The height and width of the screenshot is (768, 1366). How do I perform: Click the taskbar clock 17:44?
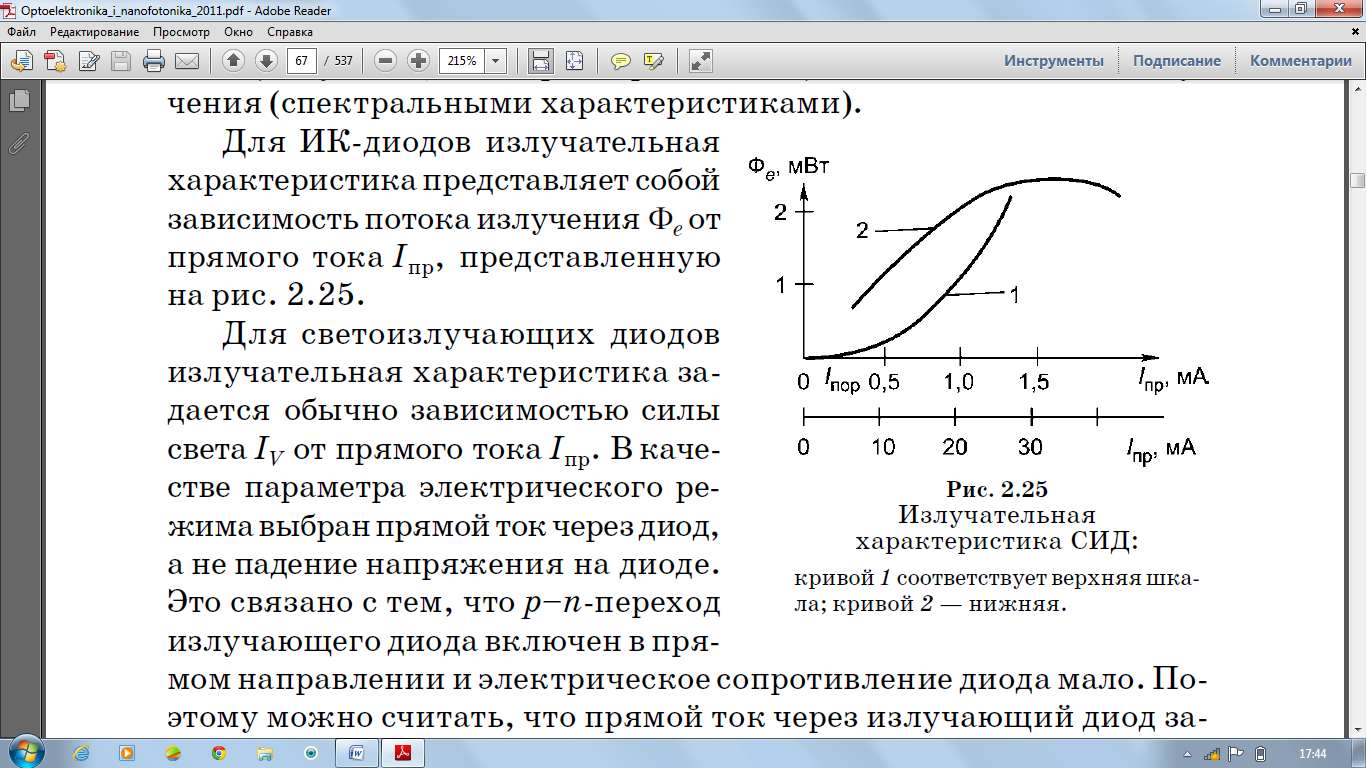click(1312, 753)
